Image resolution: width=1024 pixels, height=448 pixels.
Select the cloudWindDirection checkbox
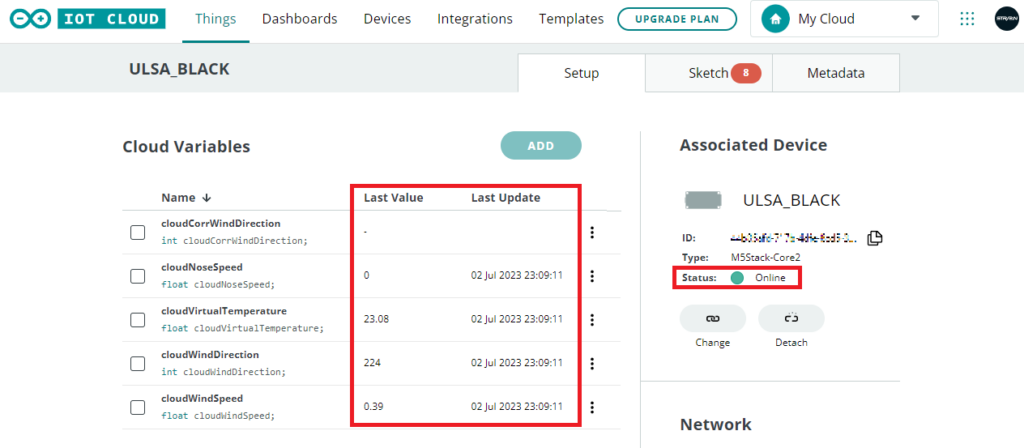coord(138,363)
